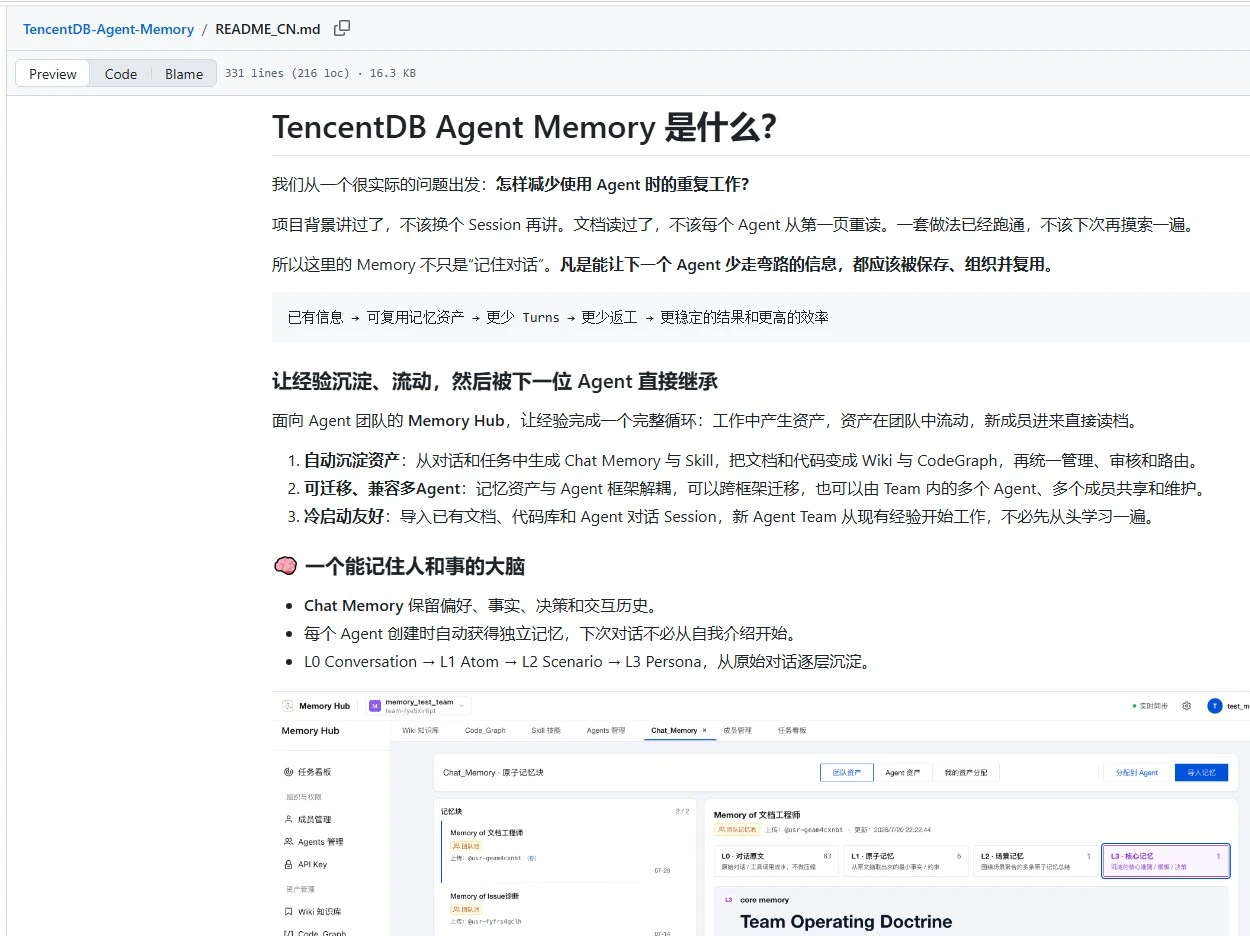
Task: Click the brain emoji before "一个能记住人和事的大脑"
Action: (285, 566)
